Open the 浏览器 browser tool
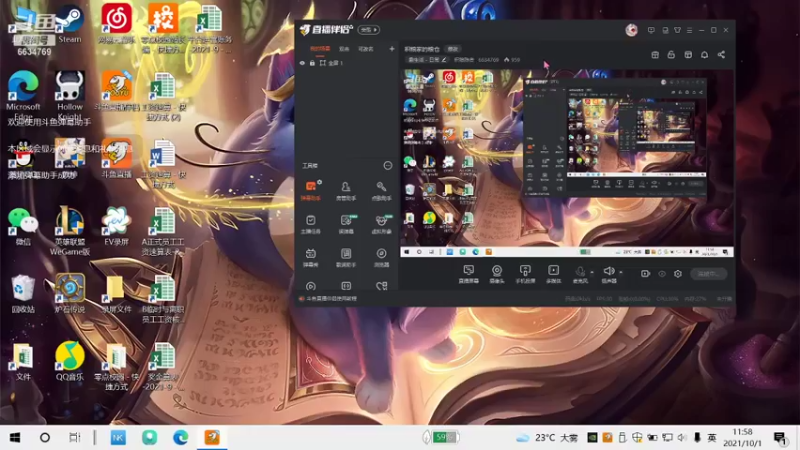 [381, 258]
